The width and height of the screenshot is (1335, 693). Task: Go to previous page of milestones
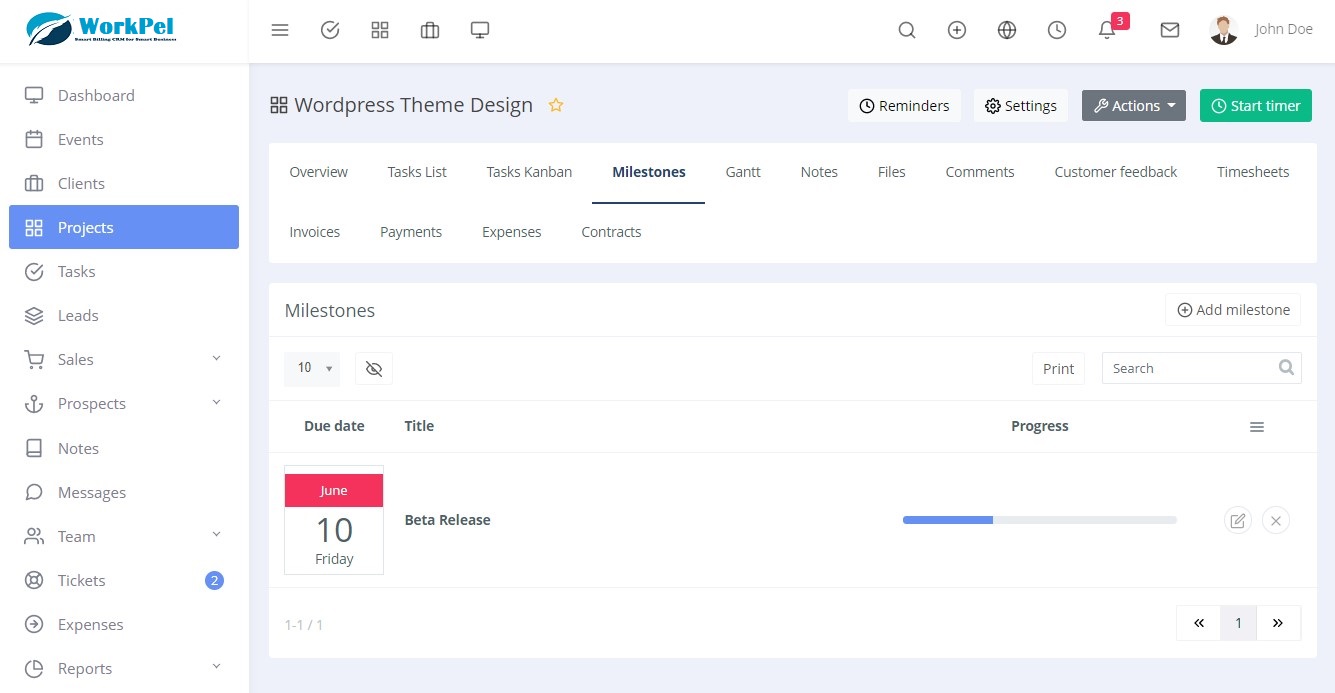coord(1199,623)
